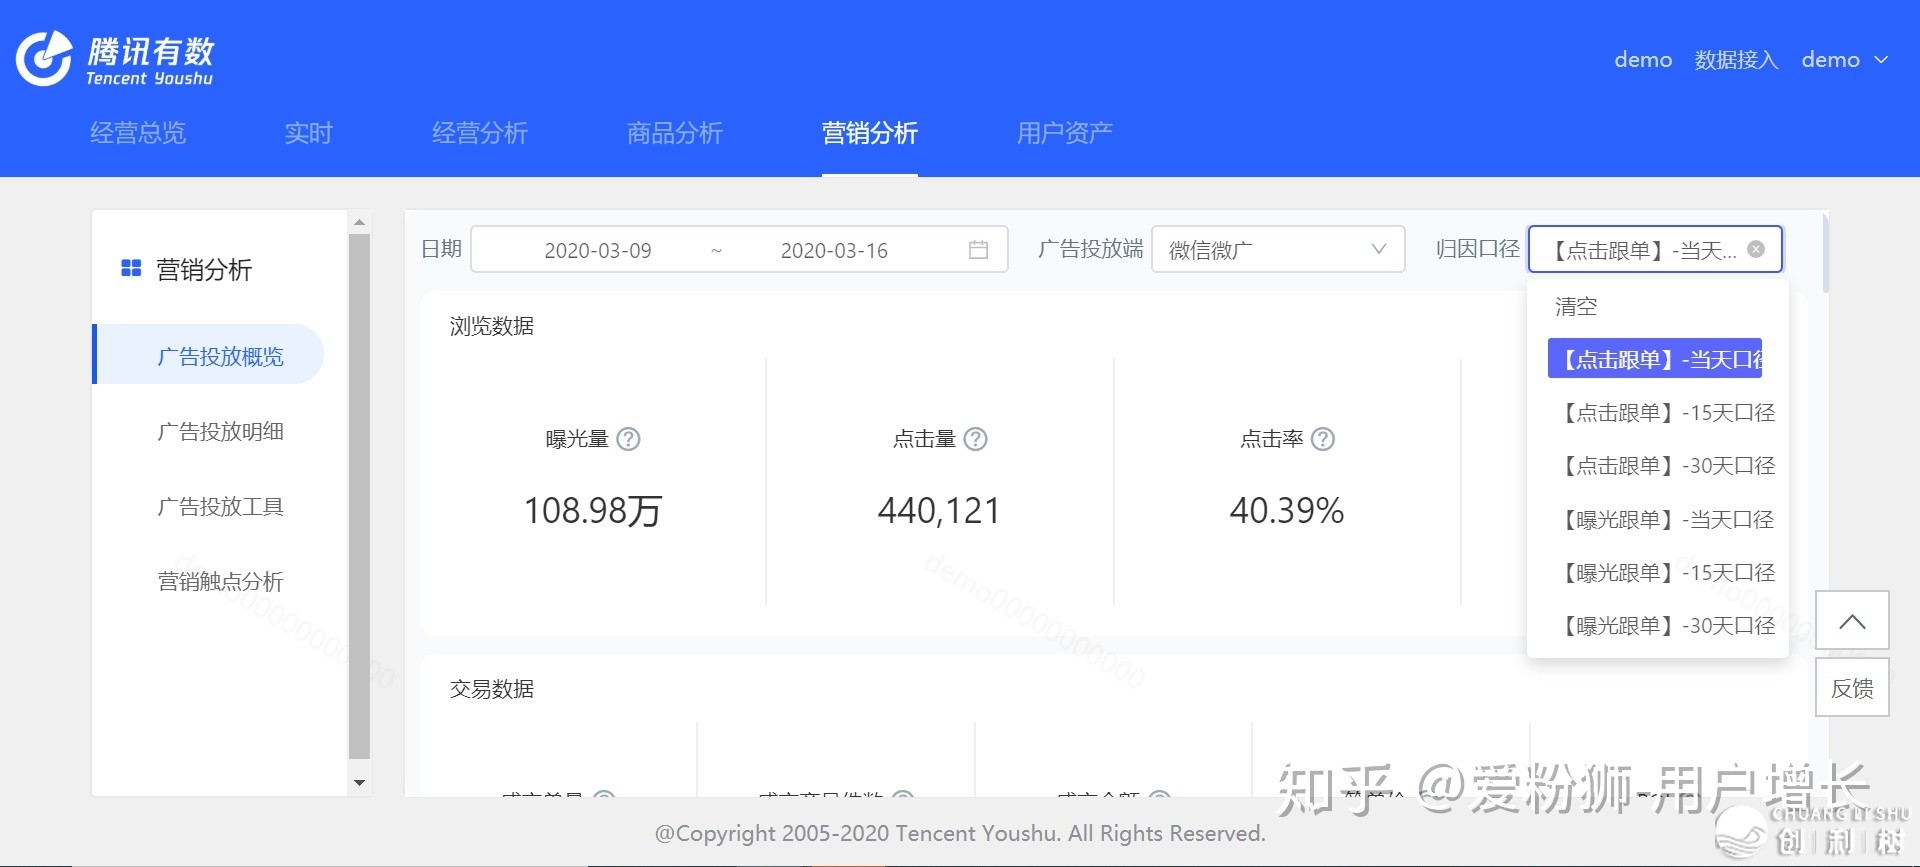The width and height of the screenshot is (1920, 867).
Task: Click the start date 2020-03-09 field
Action: 598,250
